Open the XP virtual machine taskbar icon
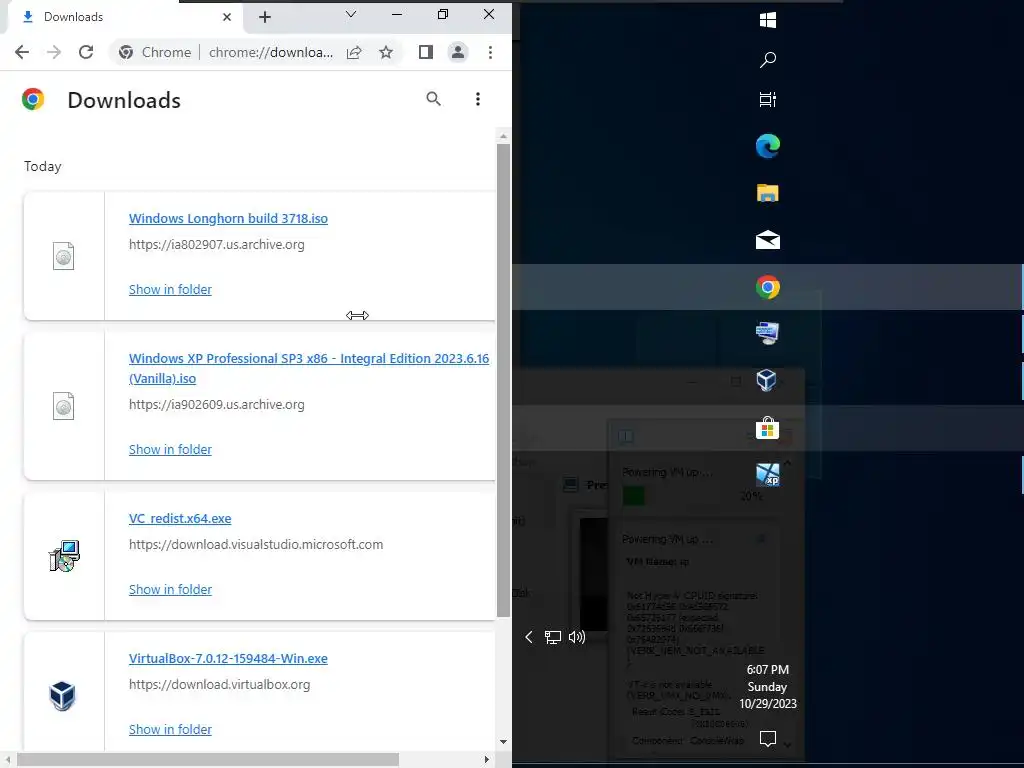Screen dimensions: 1024x768 pyautogui.click(x=768, y=475)
